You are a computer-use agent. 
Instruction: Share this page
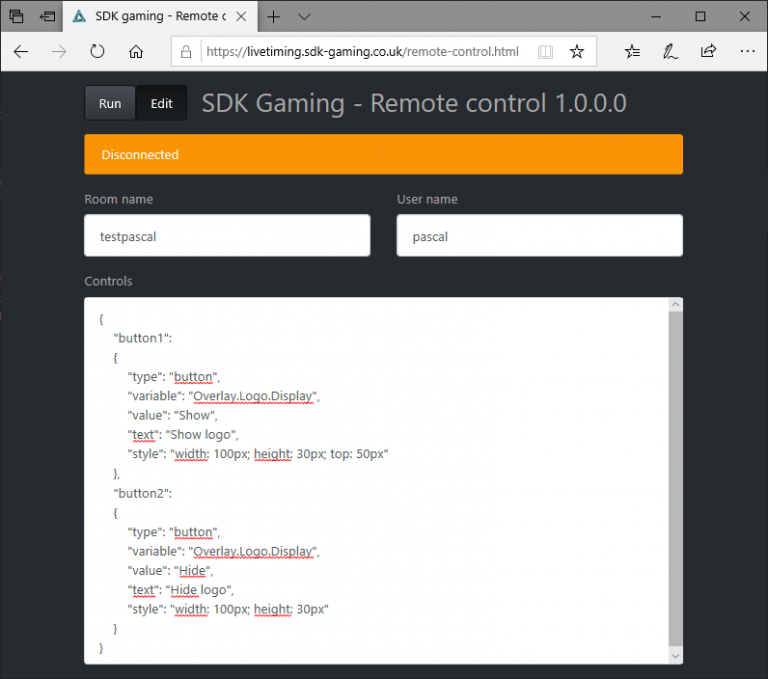point(708,51)
